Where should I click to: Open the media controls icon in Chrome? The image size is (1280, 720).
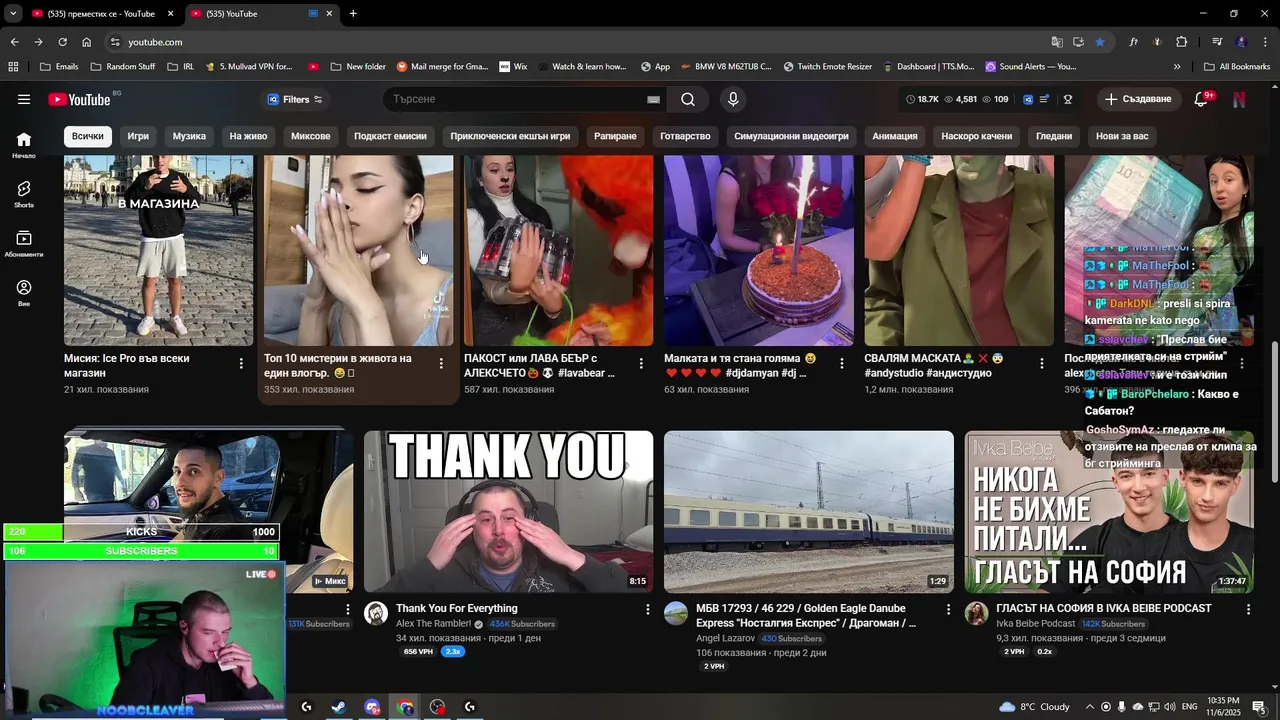click(1217, 42)
